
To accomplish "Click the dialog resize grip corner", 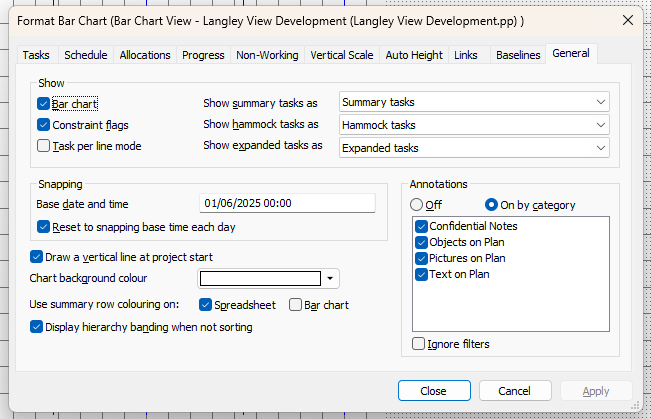I will [635, 406].
